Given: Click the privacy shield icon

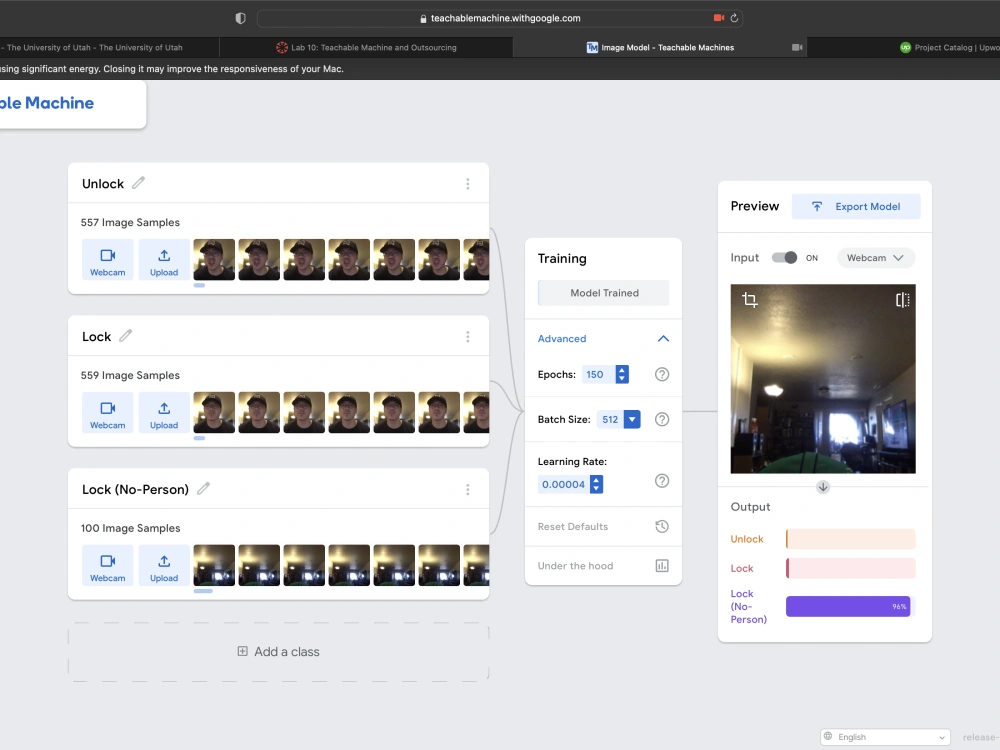Looking at the screenshot, I should (240, 18).
